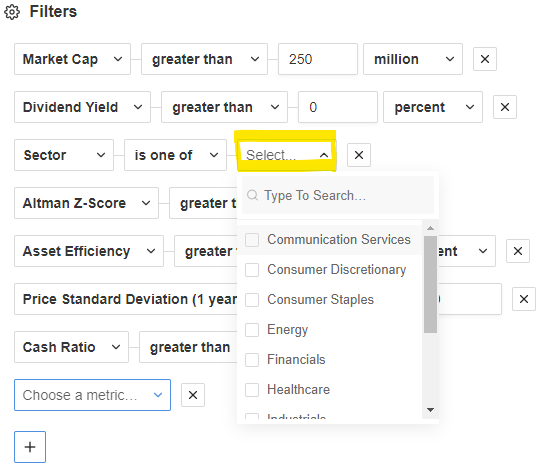Remove the Asset Efficiency filter row

[x=518, y=251]
